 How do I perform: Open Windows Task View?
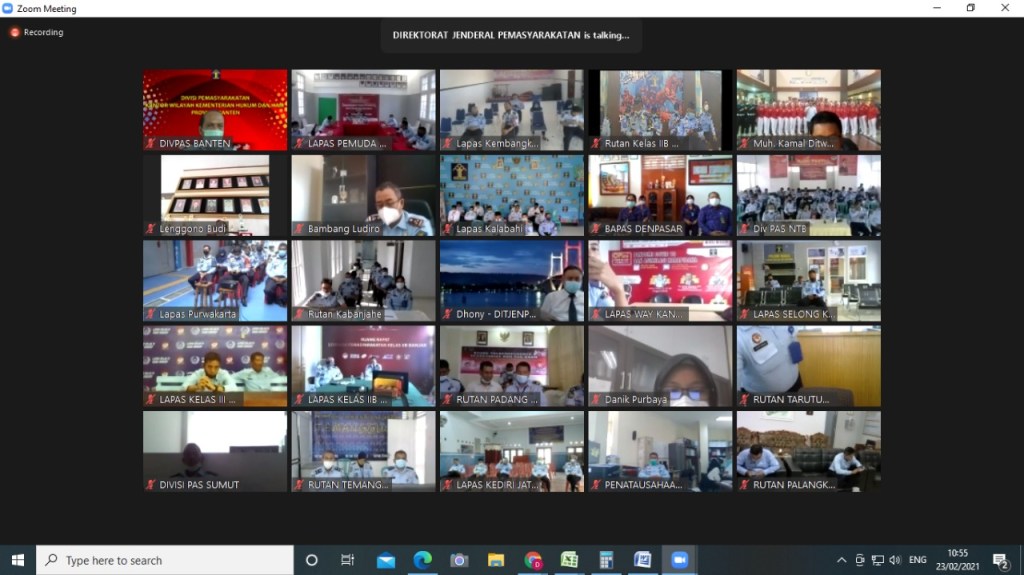click(348, 560)
